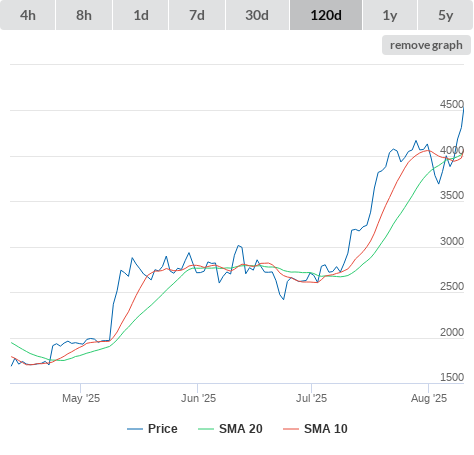Screen dimensions: 474x455
Task: Click the May '25 axis label
Action: coord(81,398)
